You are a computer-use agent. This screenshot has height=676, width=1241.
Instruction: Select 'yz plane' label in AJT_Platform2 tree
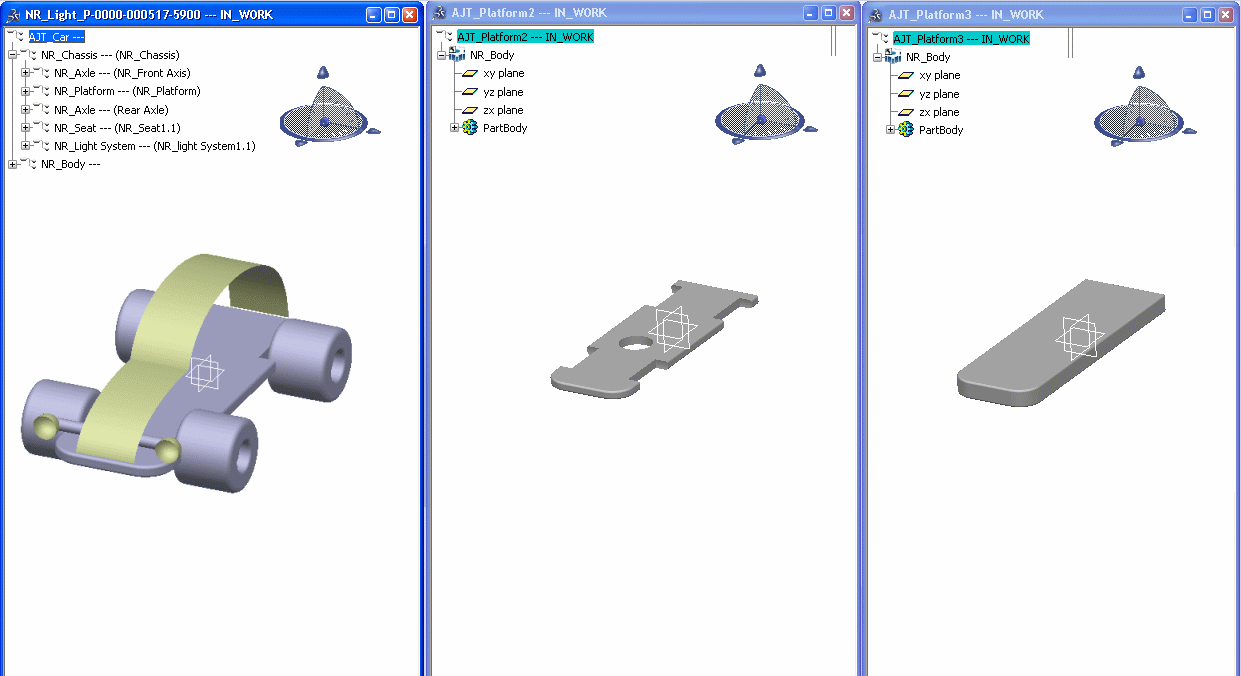[x=503, y=92]
